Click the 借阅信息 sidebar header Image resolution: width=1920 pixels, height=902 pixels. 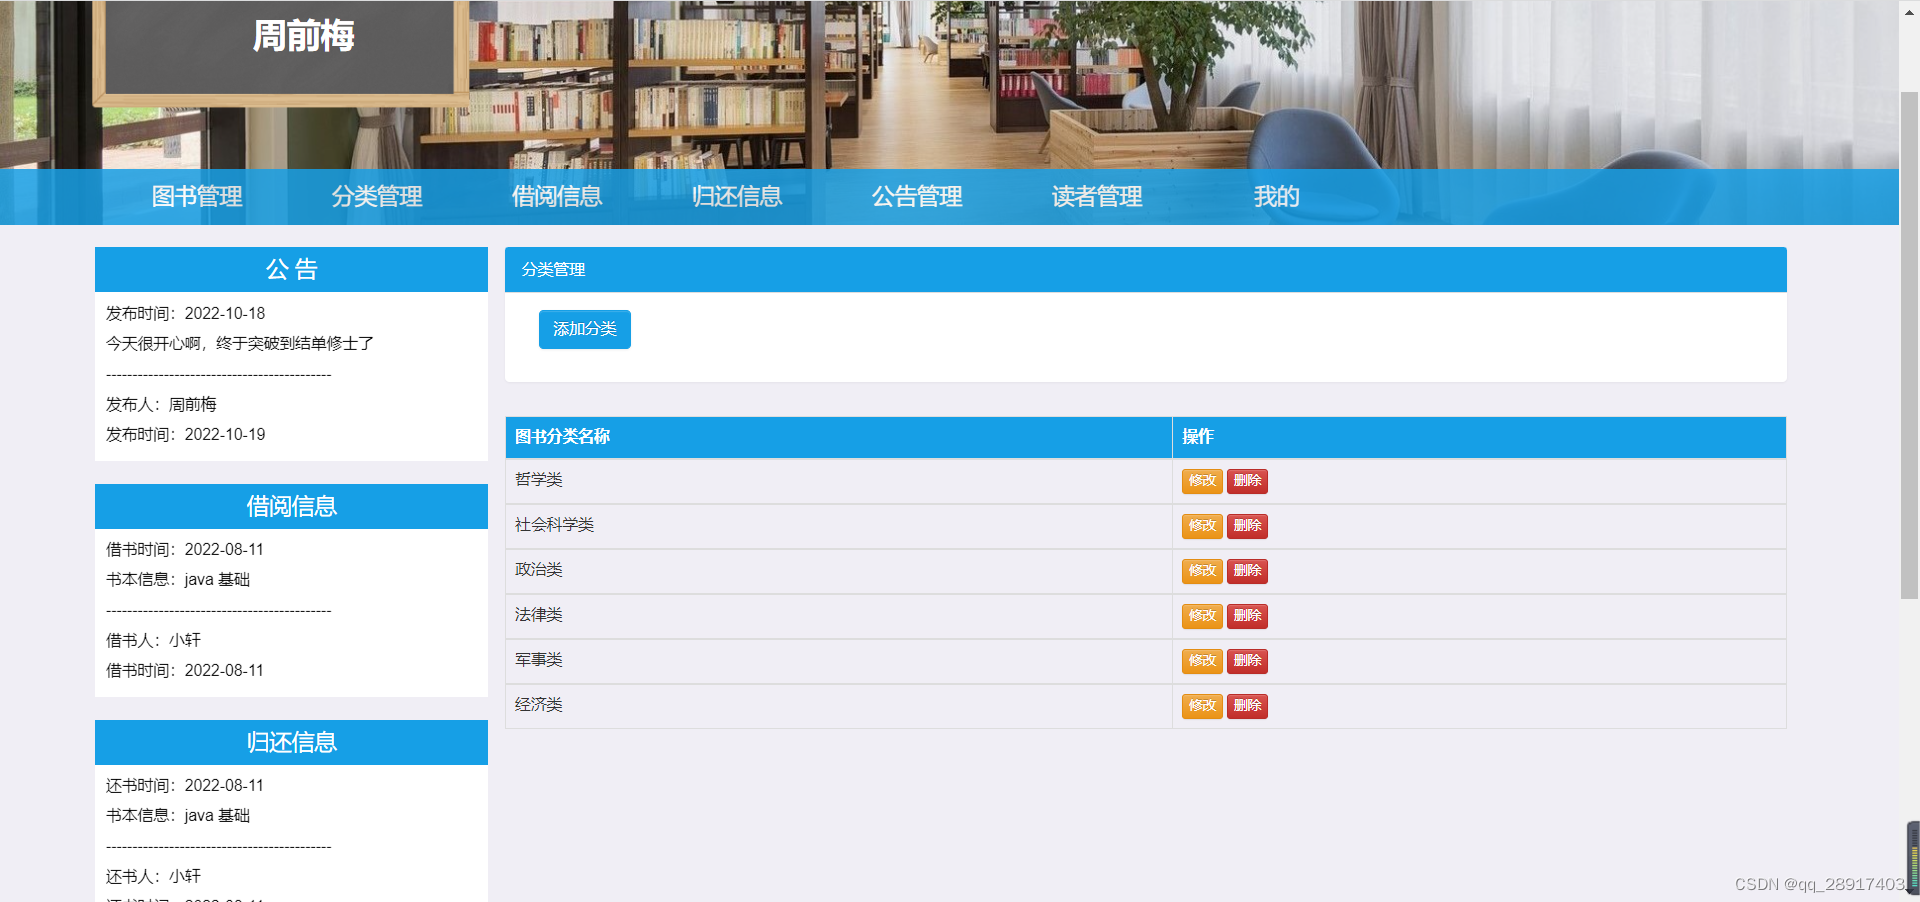pyautogui.click(x=291, y=506)
